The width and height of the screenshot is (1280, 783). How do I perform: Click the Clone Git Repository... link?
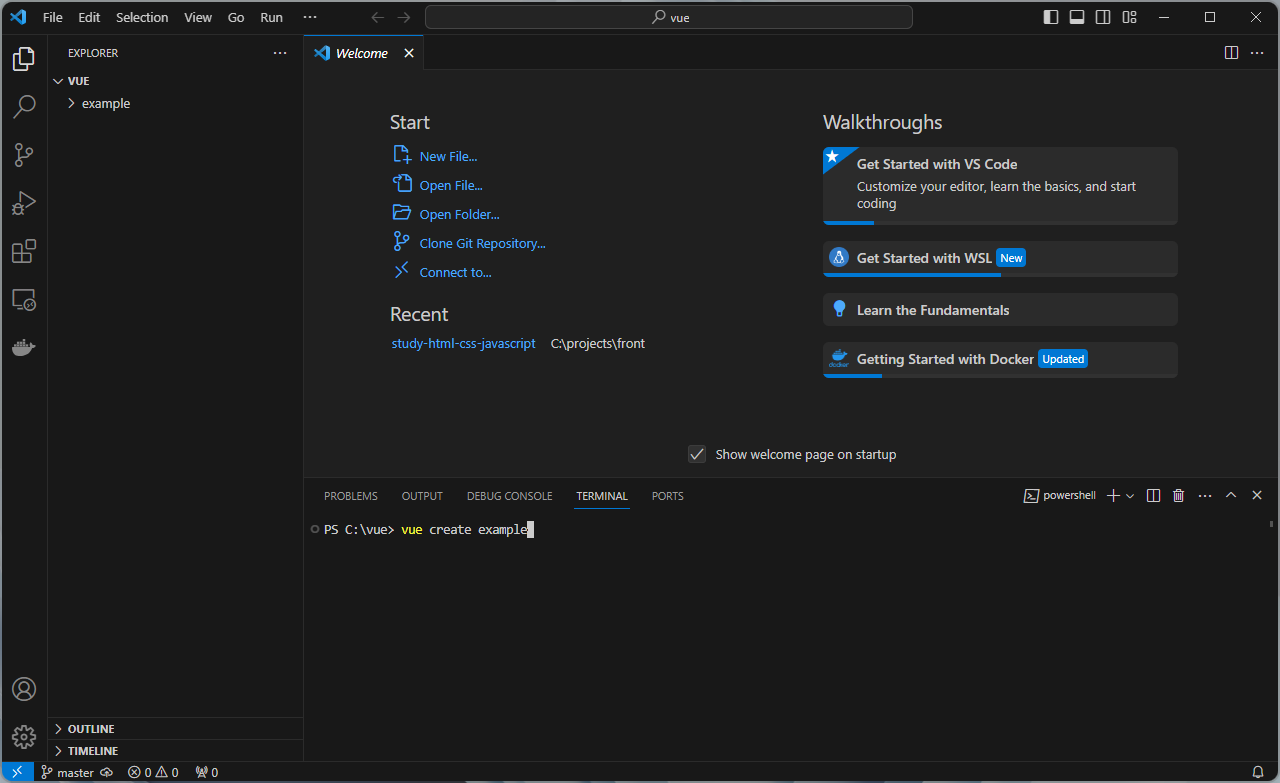[482, 243]
